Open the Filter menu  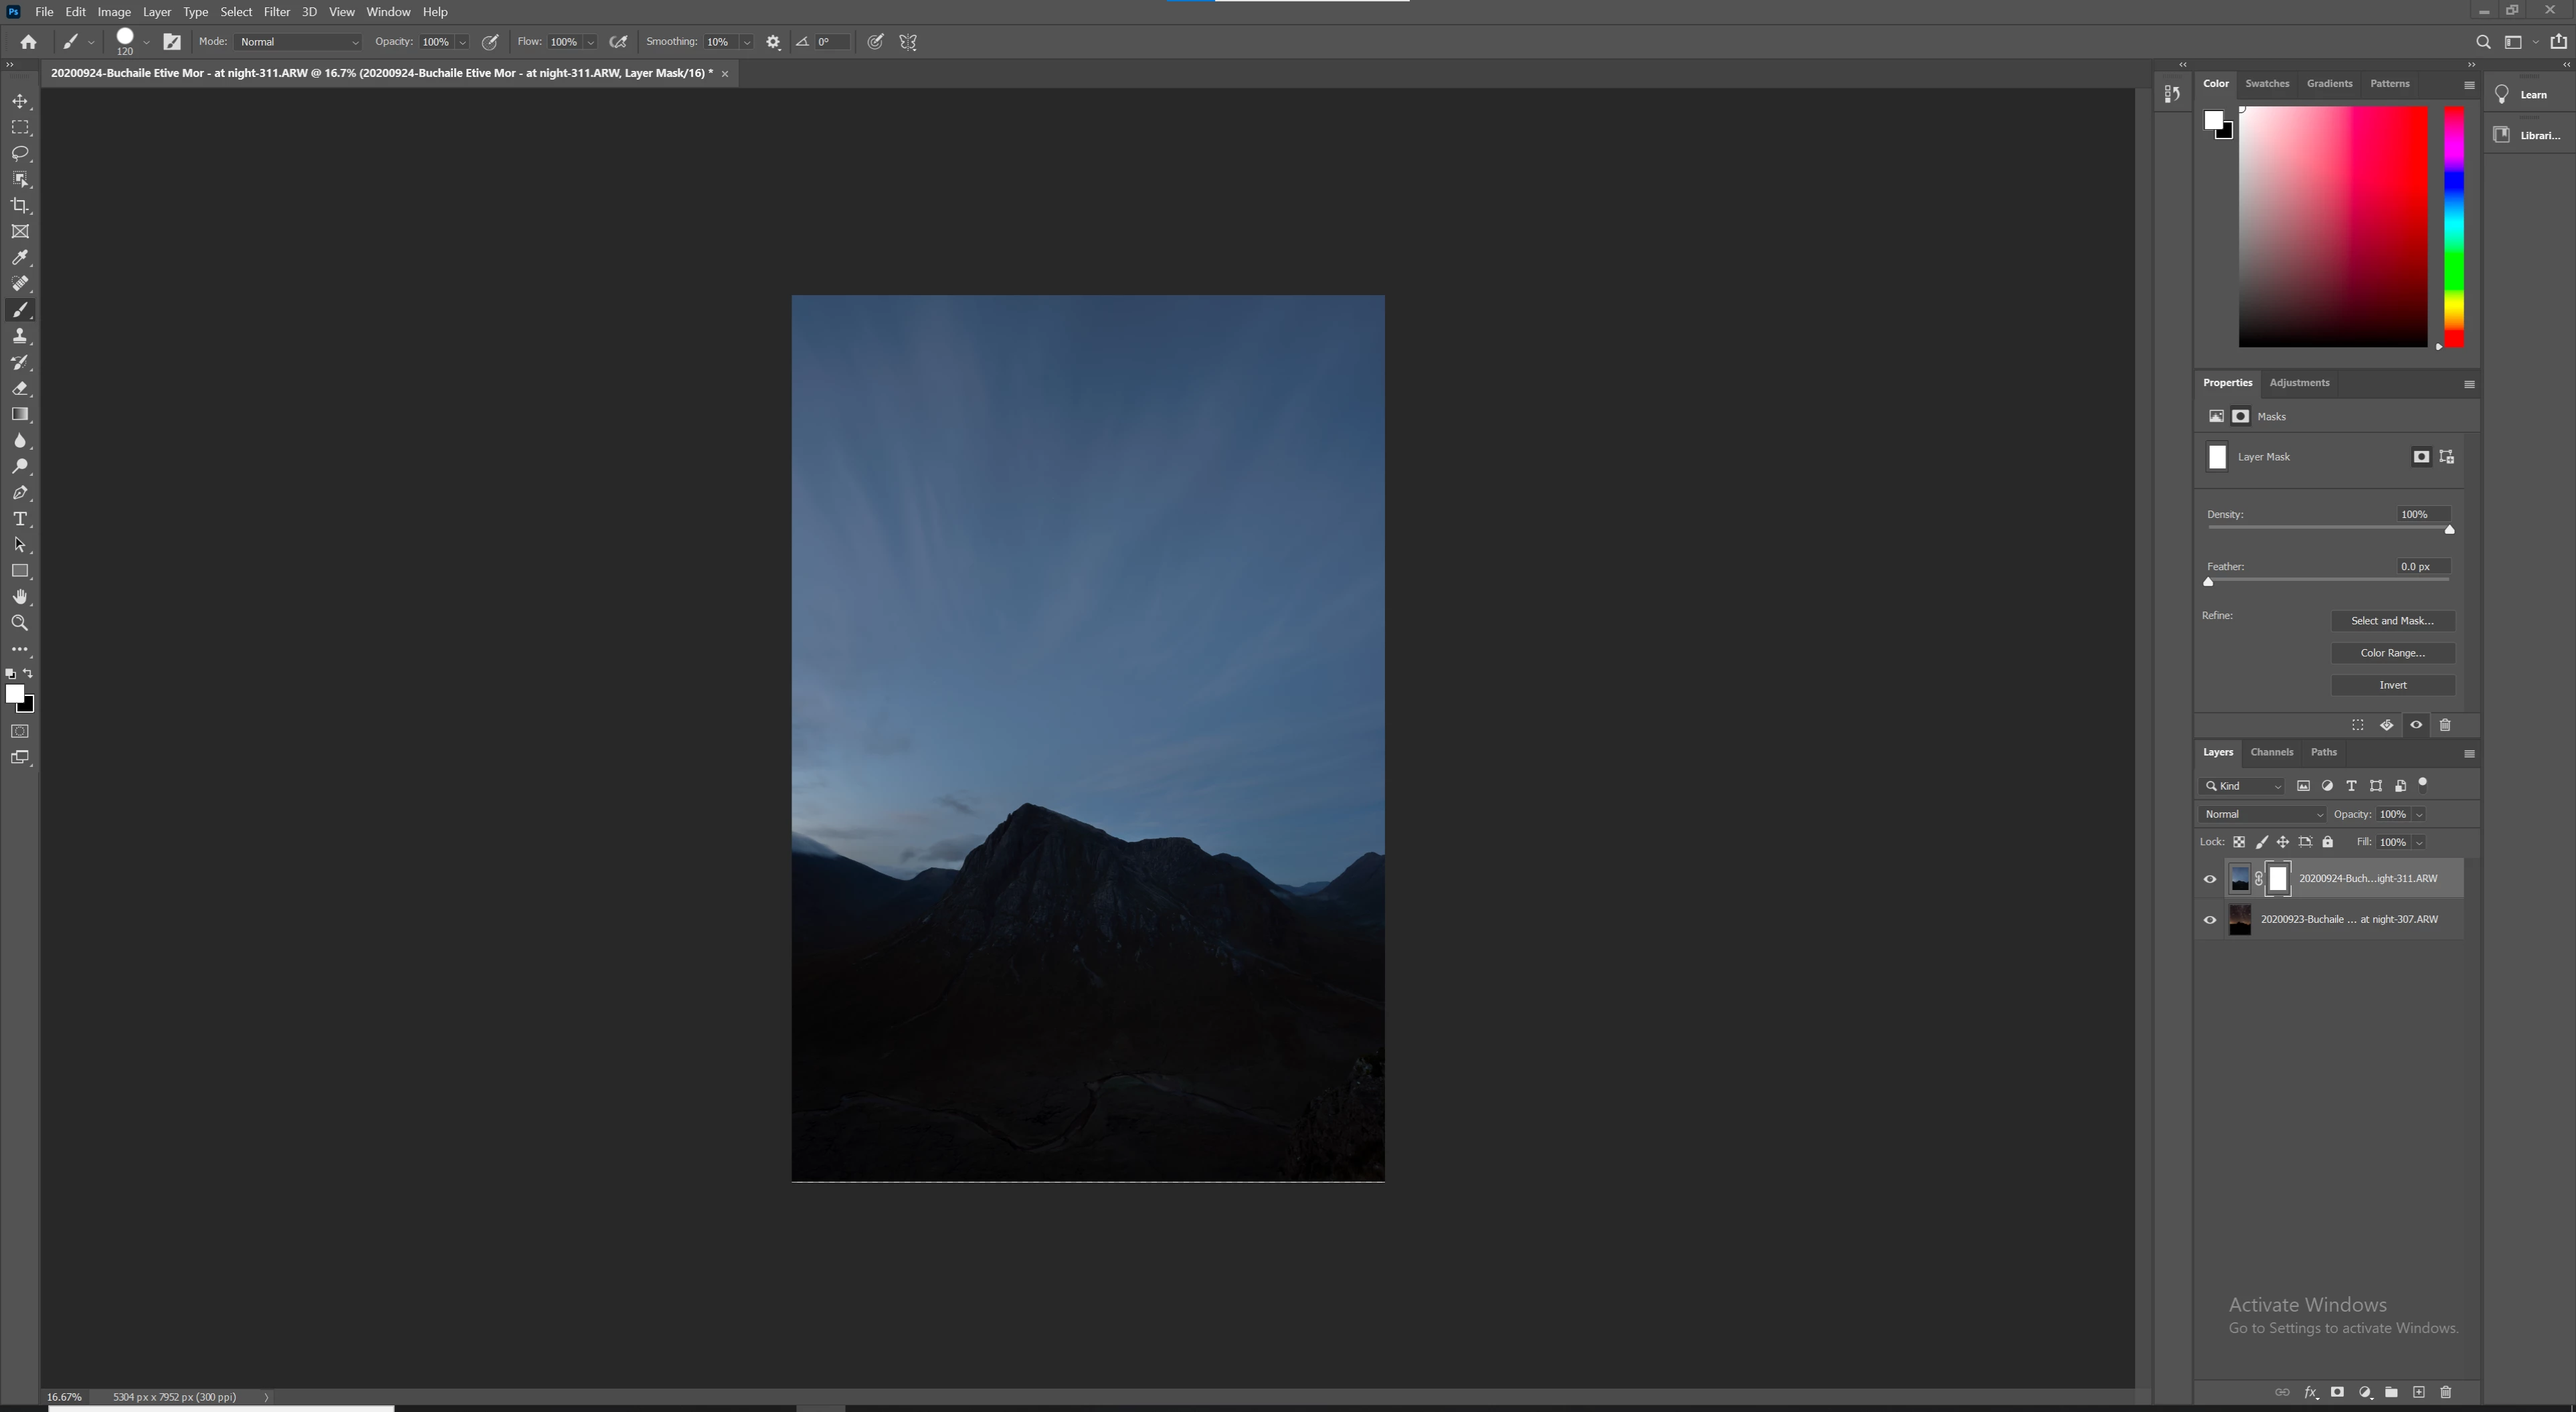[276, 12]
